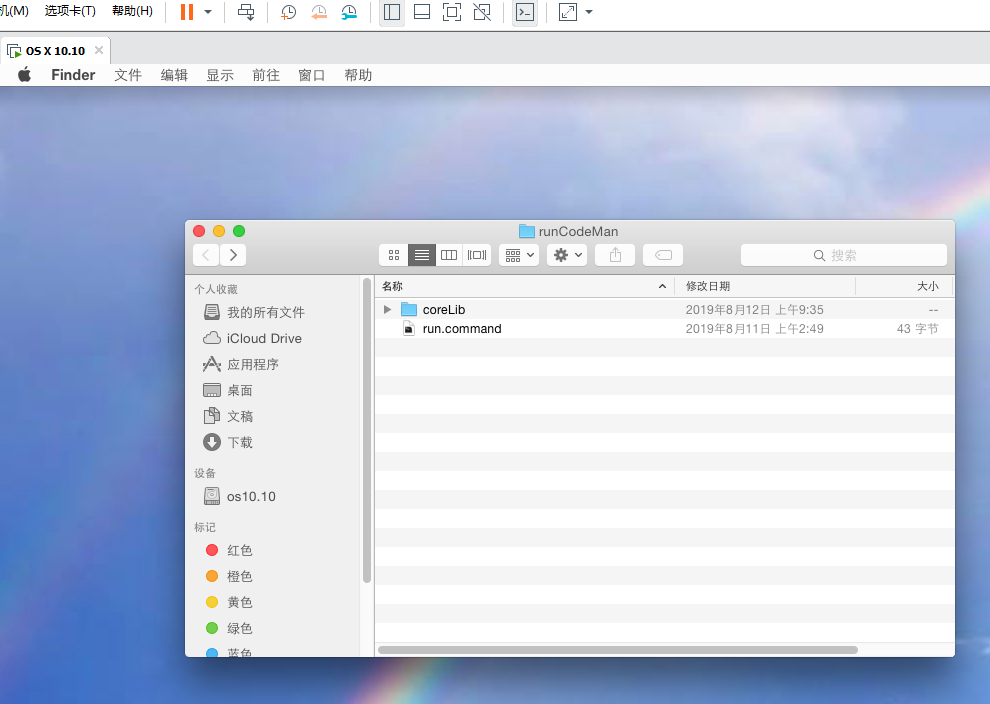990x704 pixels.
Task: Enter VMware full screen mode
Action: point(452,12)
